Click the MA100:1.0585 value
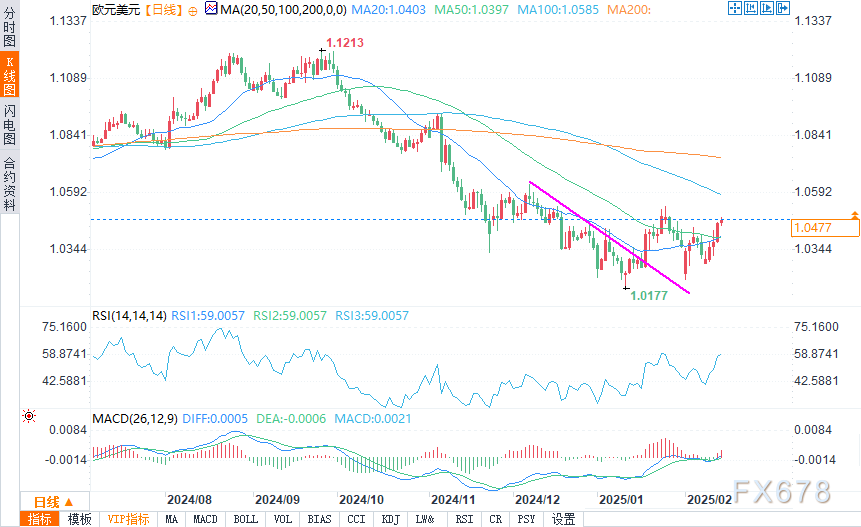 (558, 9)
